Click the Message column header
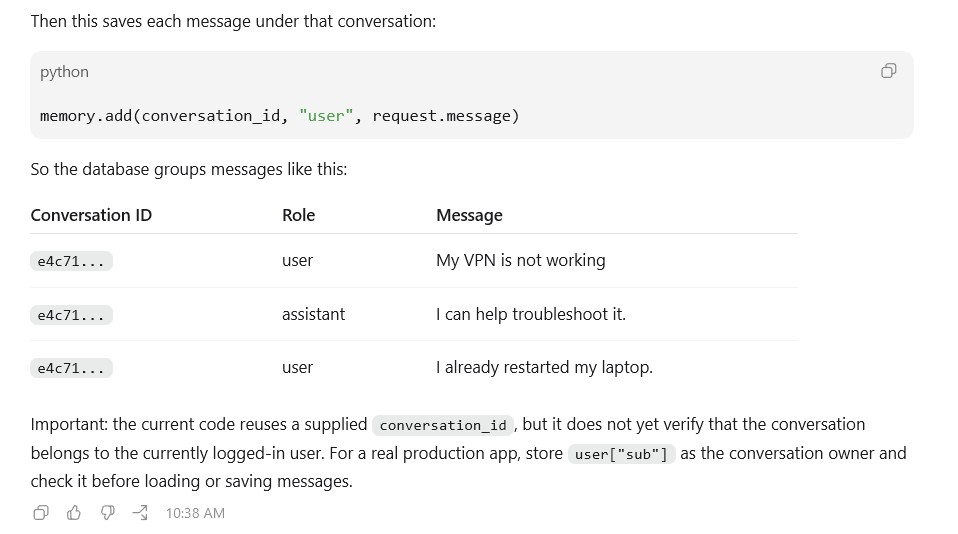958x534 pixels. [469, 215]
